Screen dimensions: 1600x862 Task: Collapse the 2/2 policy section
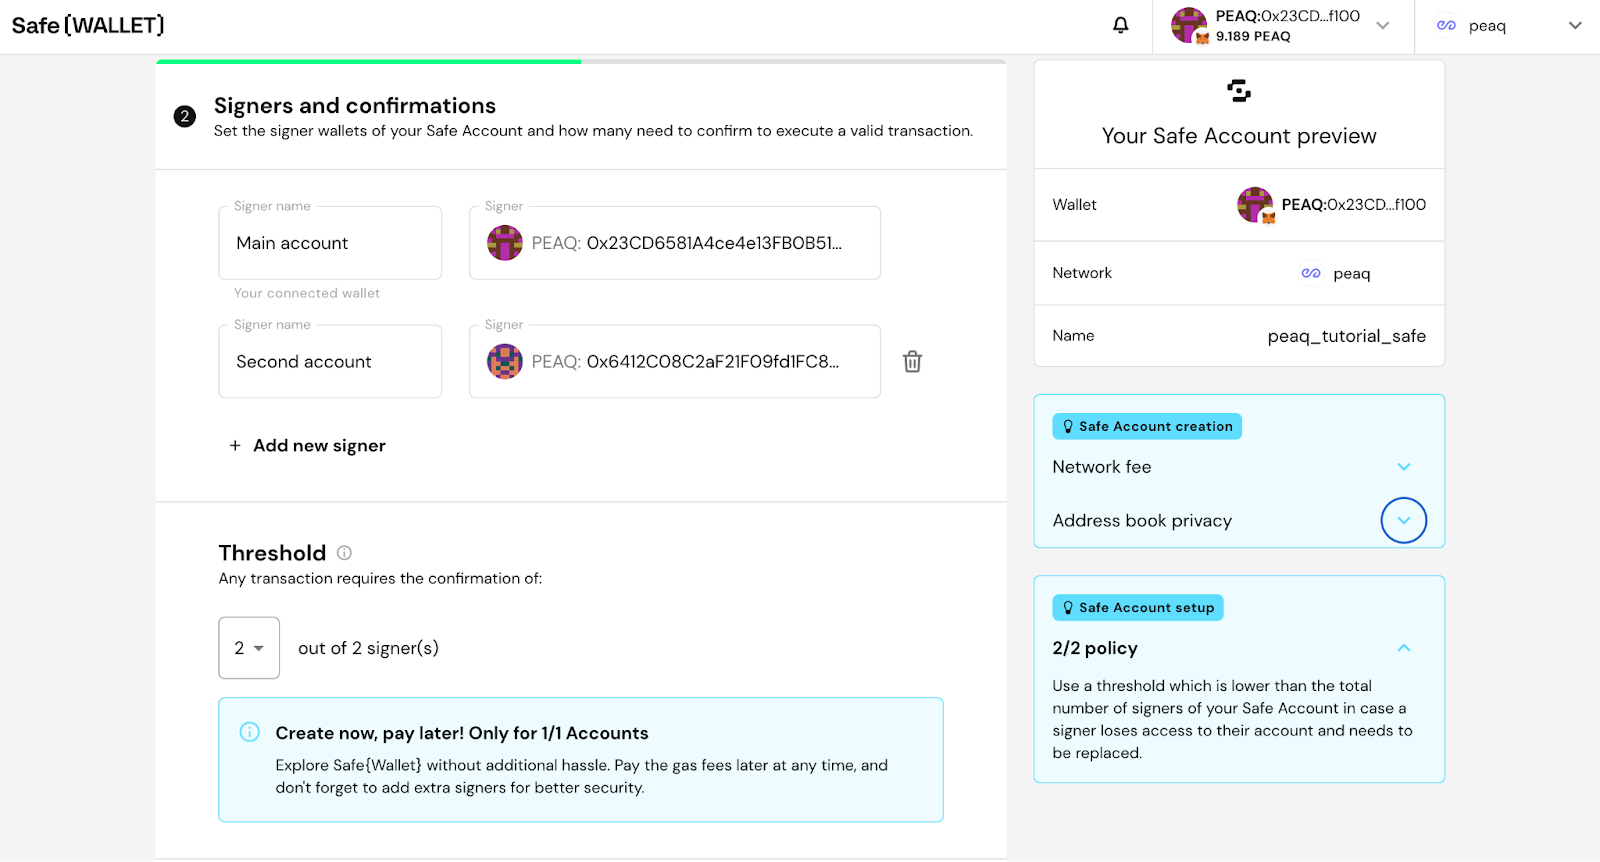point(1404,648)
